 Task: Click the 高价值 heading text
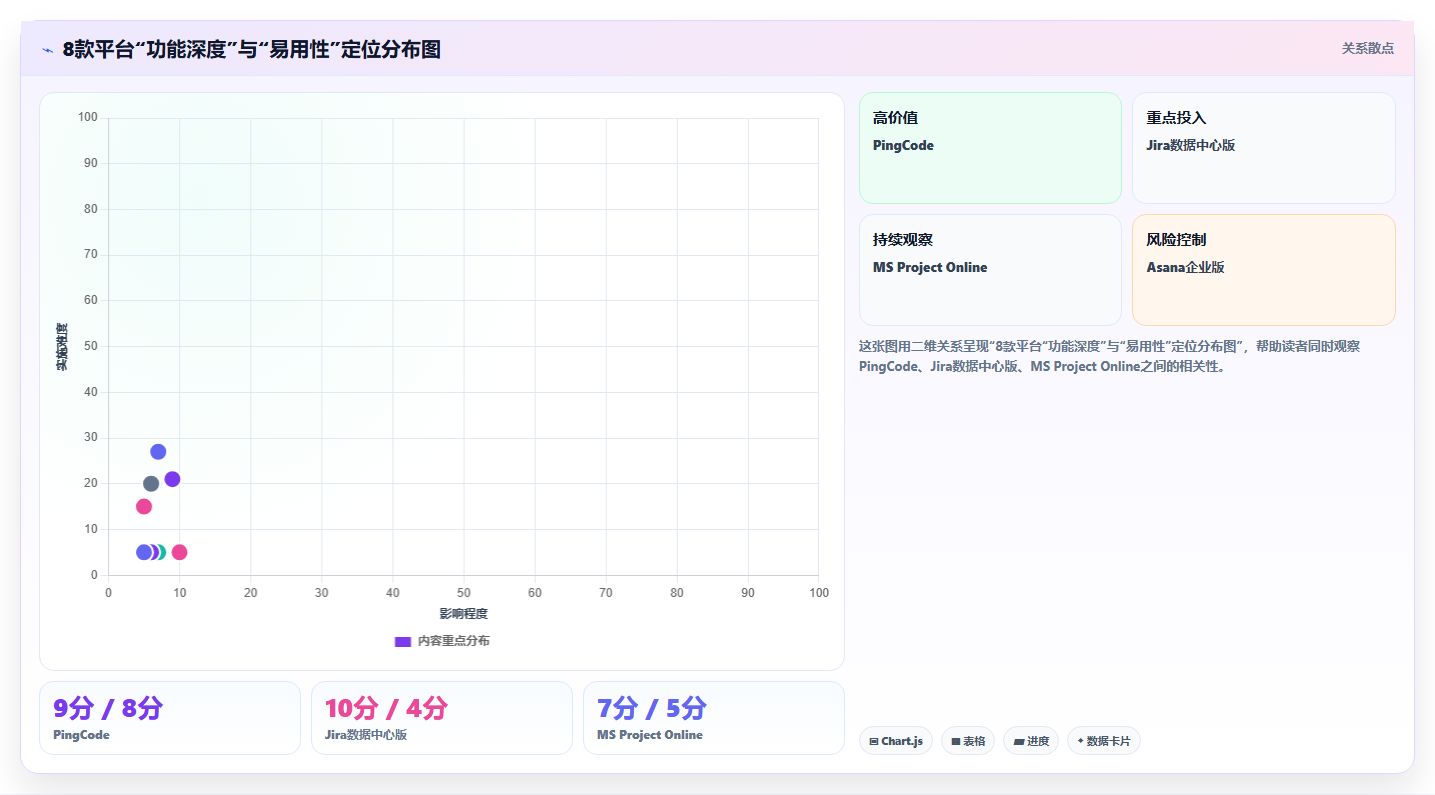pos(895,118)
